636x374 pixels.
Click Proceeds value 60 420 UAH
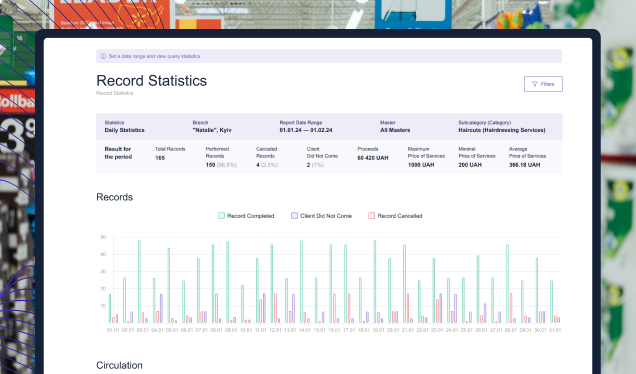point(373,158)
